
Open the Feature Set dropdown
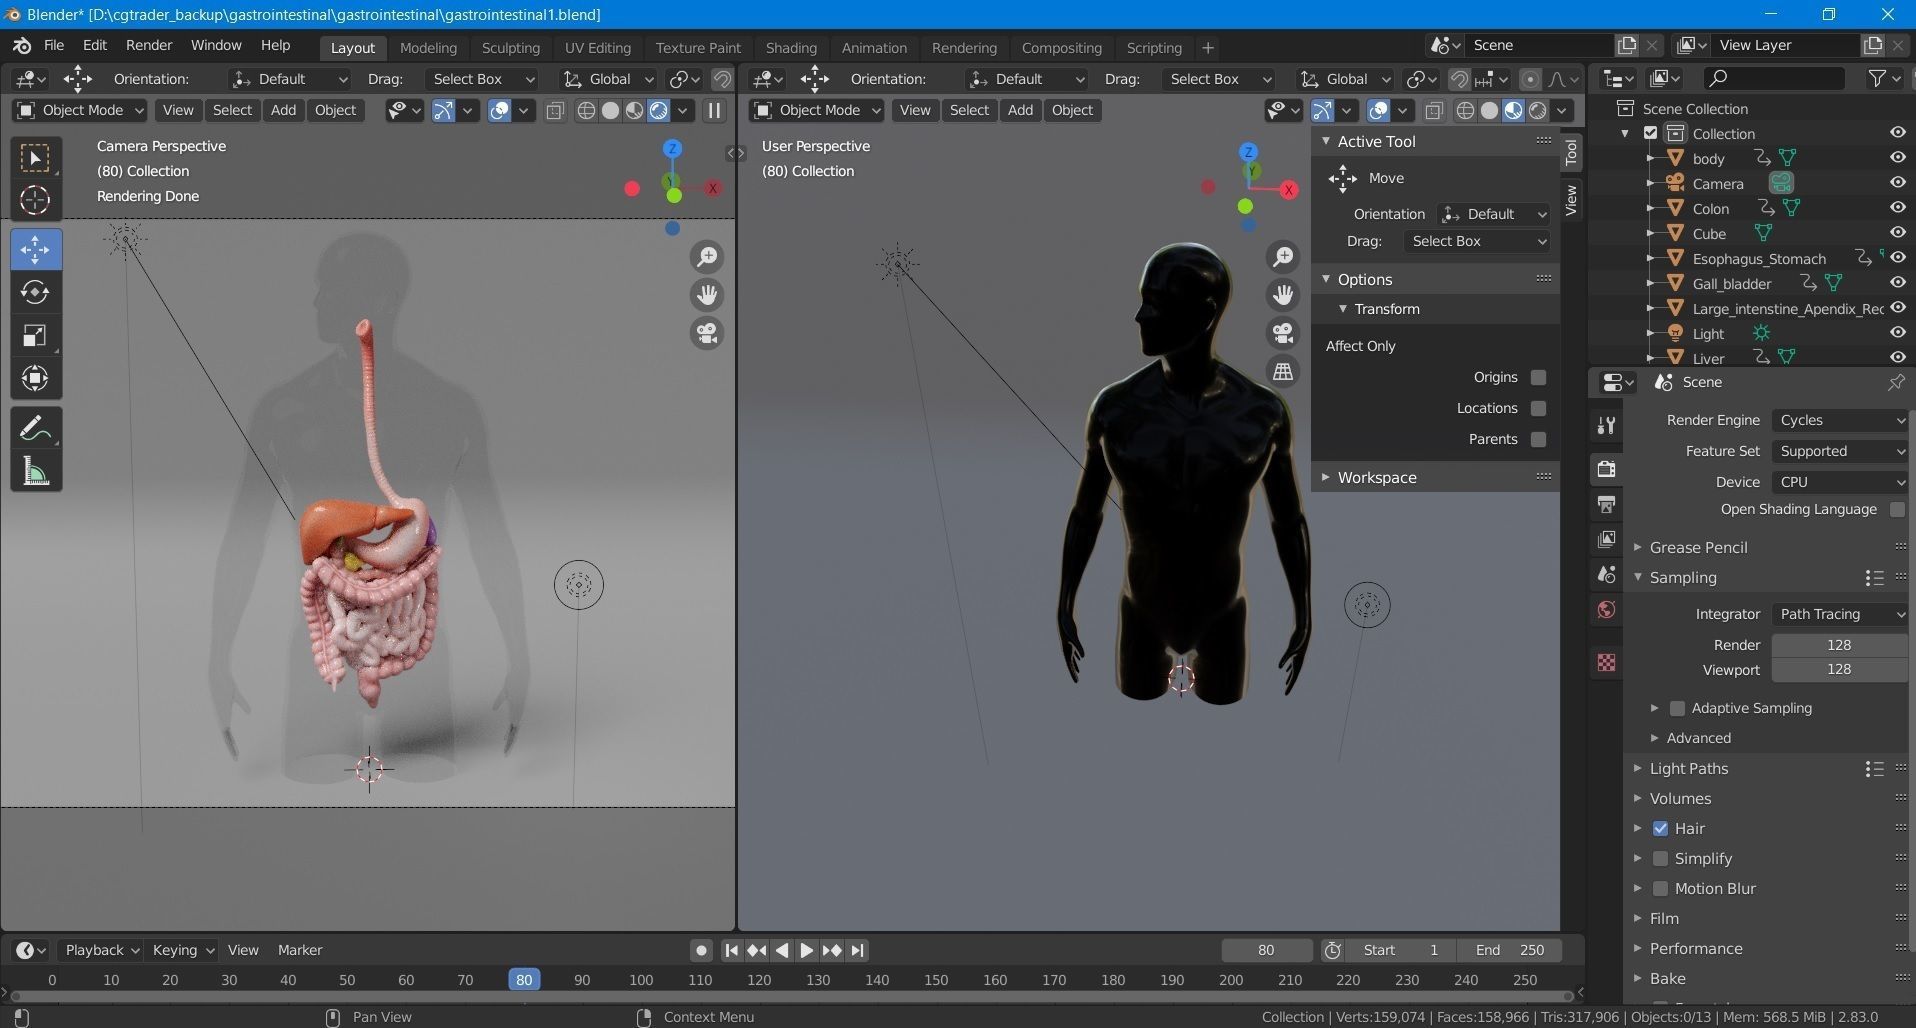pos(1841,451)
